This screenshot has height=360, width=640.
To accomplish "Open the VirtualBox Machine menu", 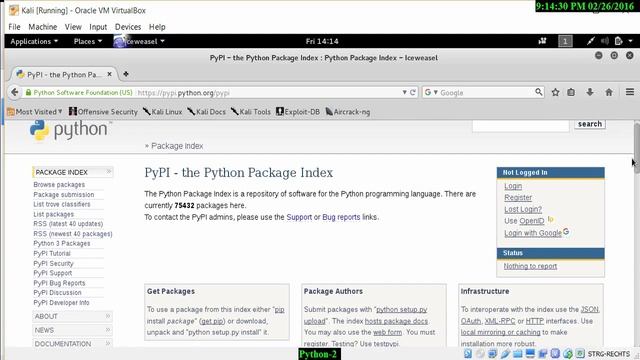I will coord(42,27).
